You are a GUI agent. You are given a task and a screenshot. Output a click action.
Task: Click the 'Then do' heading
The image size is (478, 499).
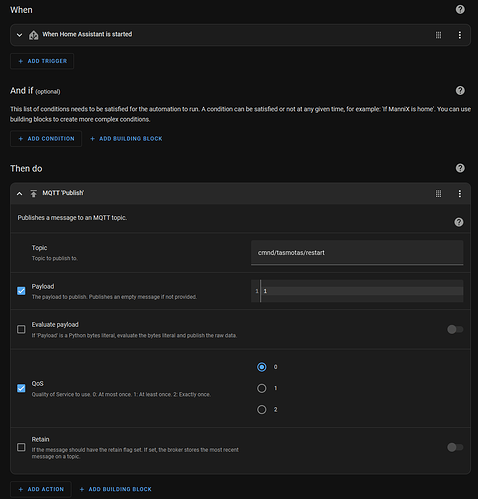tap(26, 169)
